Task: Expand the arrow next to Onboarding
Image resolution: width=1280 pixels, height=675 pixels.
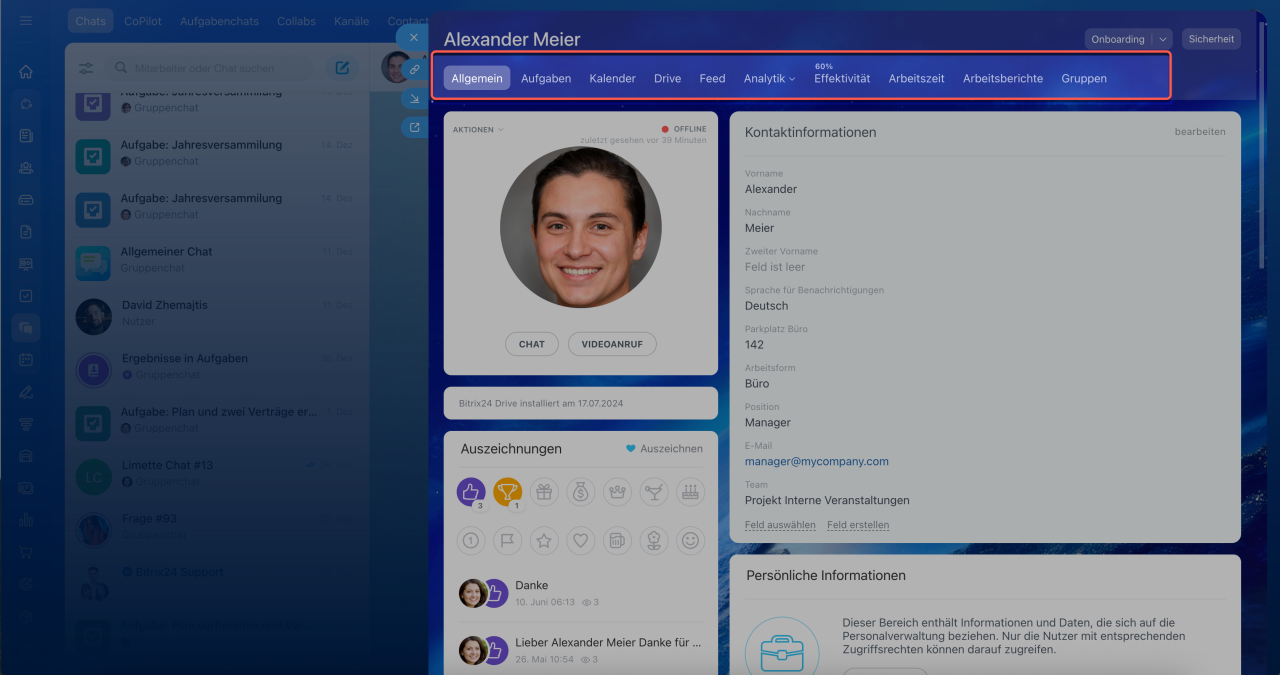Action: click(x=1162, y=39)
